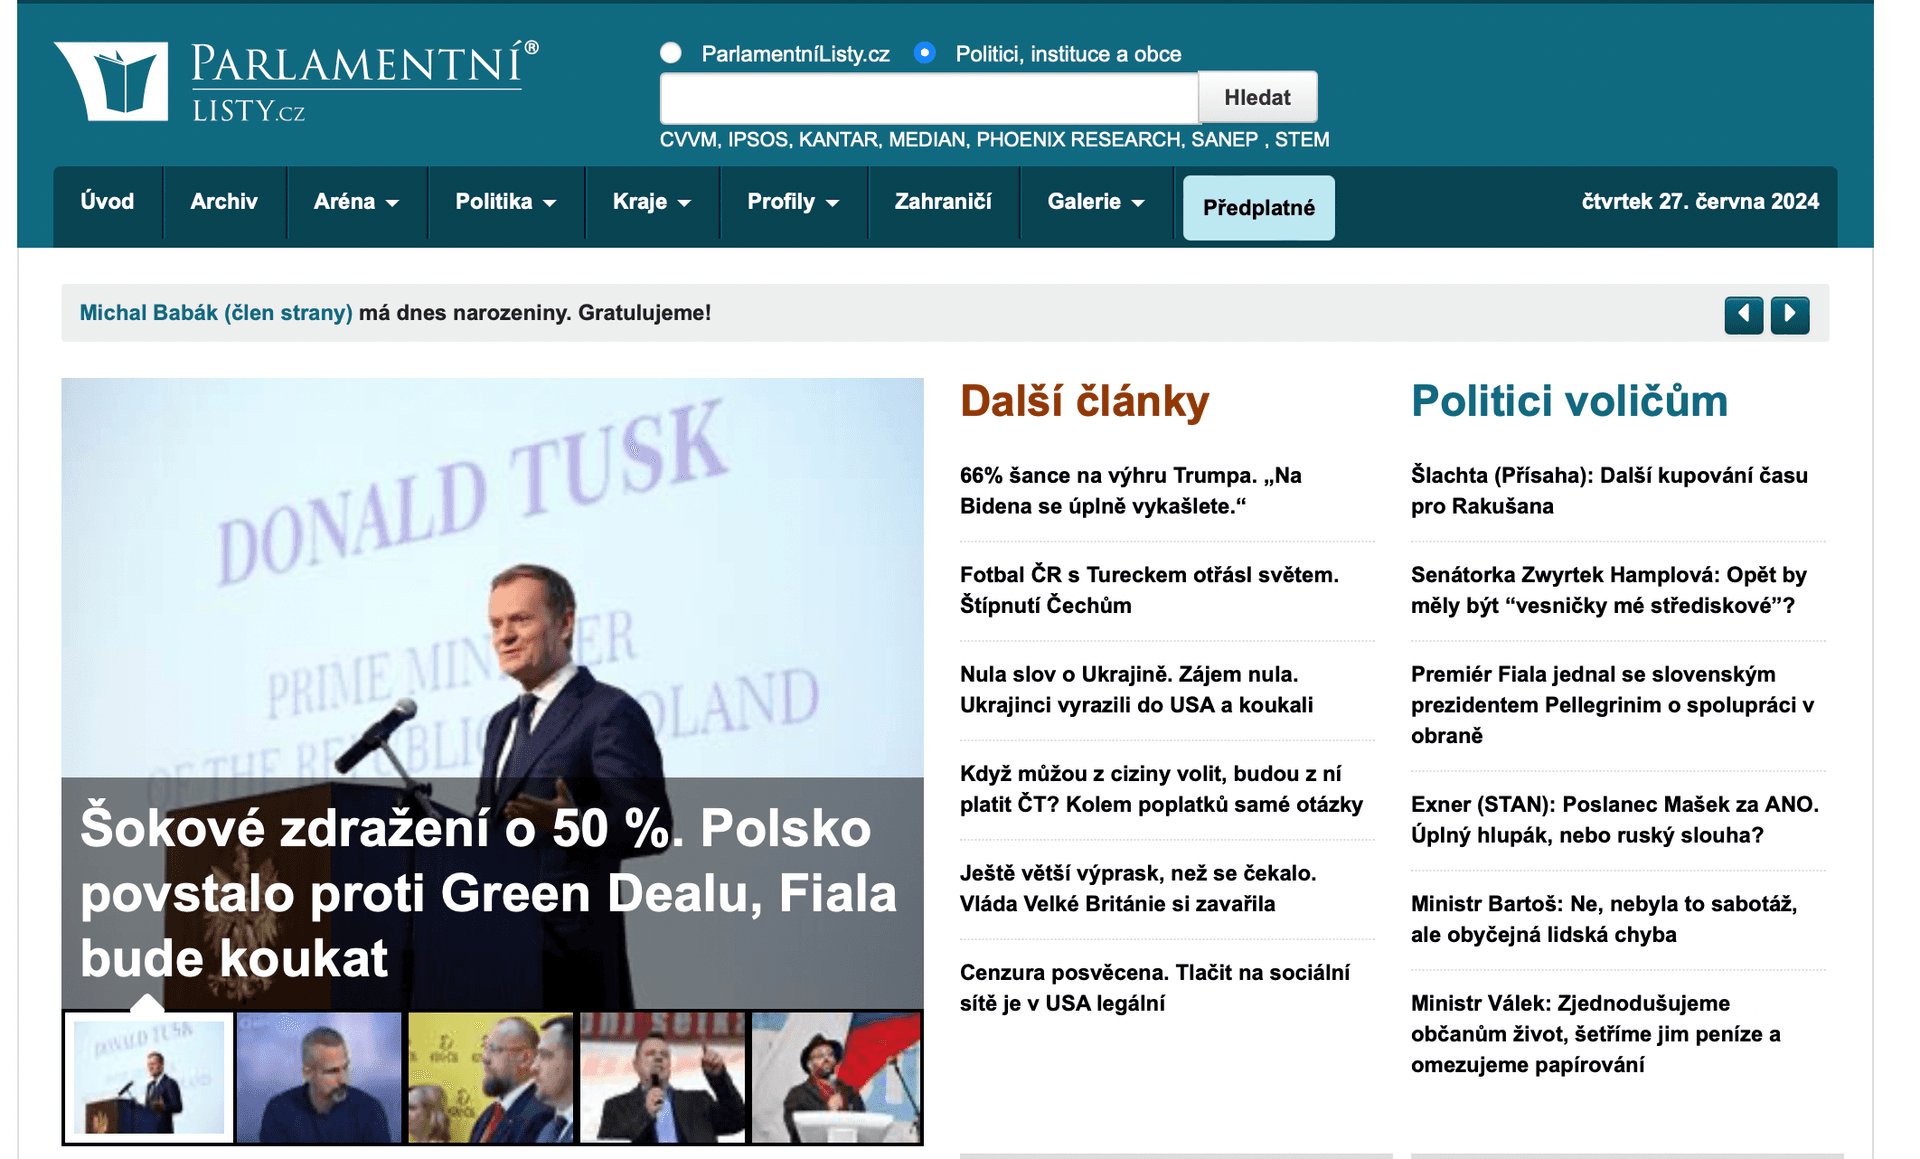
Task: Open MEDIAN poll agency link
Action: 927,140
